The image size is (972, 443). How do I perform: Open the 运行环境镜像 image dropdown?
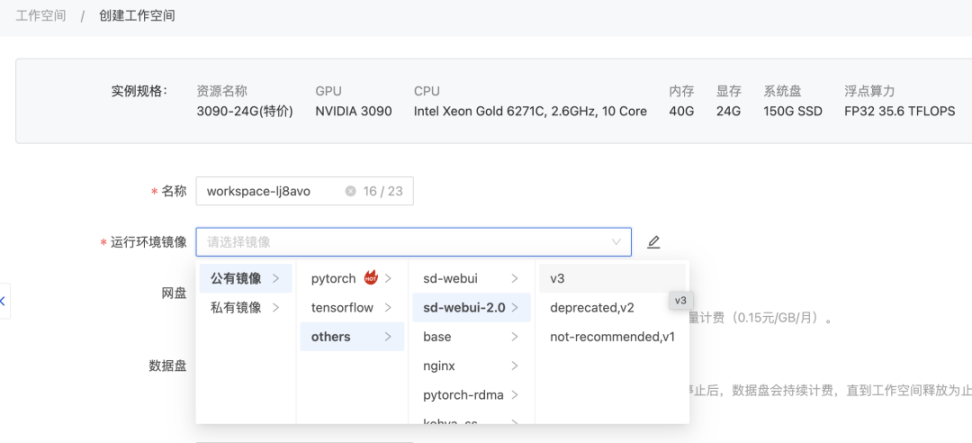[x=413, y=242]
